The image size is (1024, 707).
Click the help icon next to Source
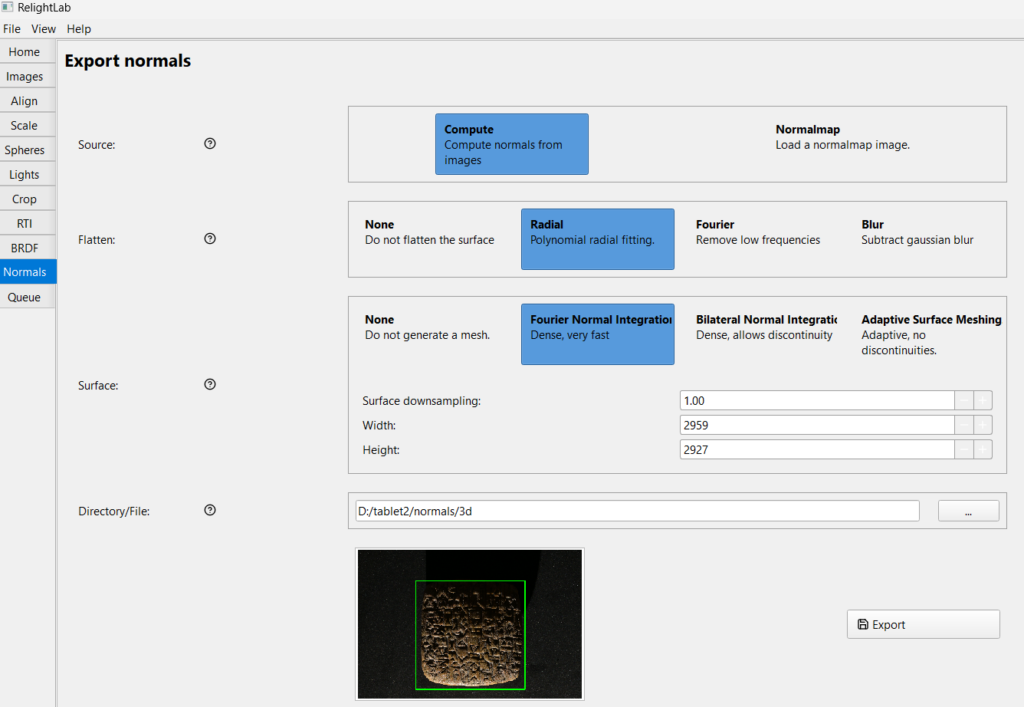[x=210, y=144]
